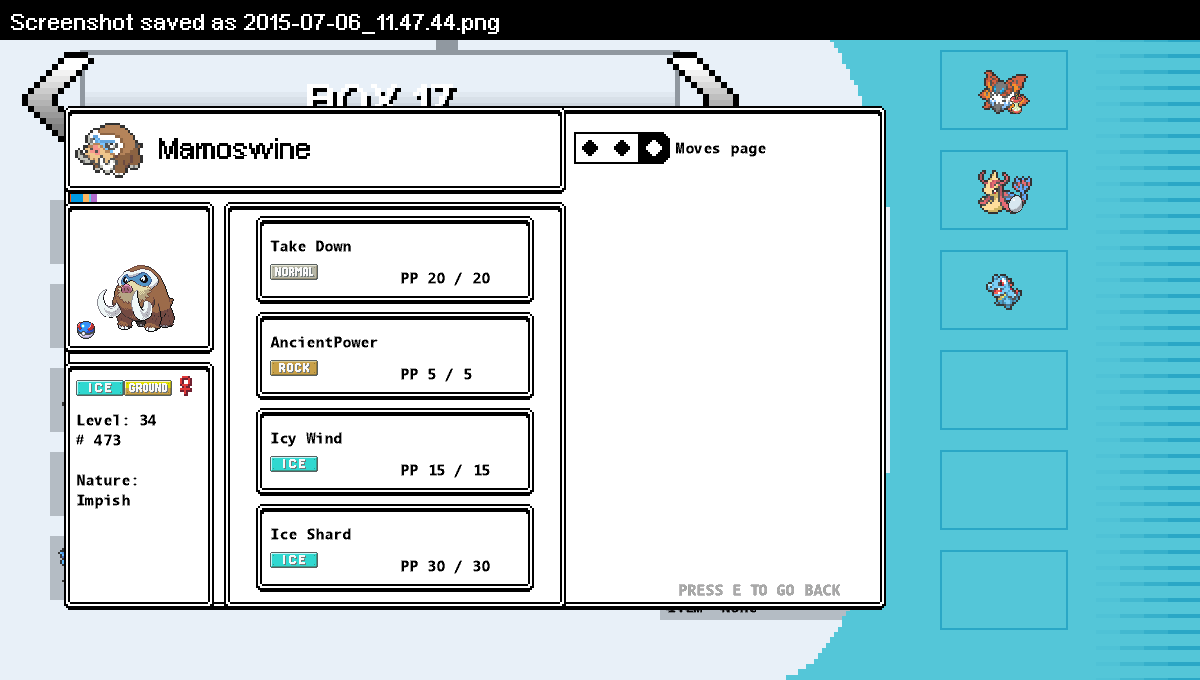Image resolution: width=1200 pixels, height=680 pixels.
Task: Click the Moves page label
Action: [720, 148]
